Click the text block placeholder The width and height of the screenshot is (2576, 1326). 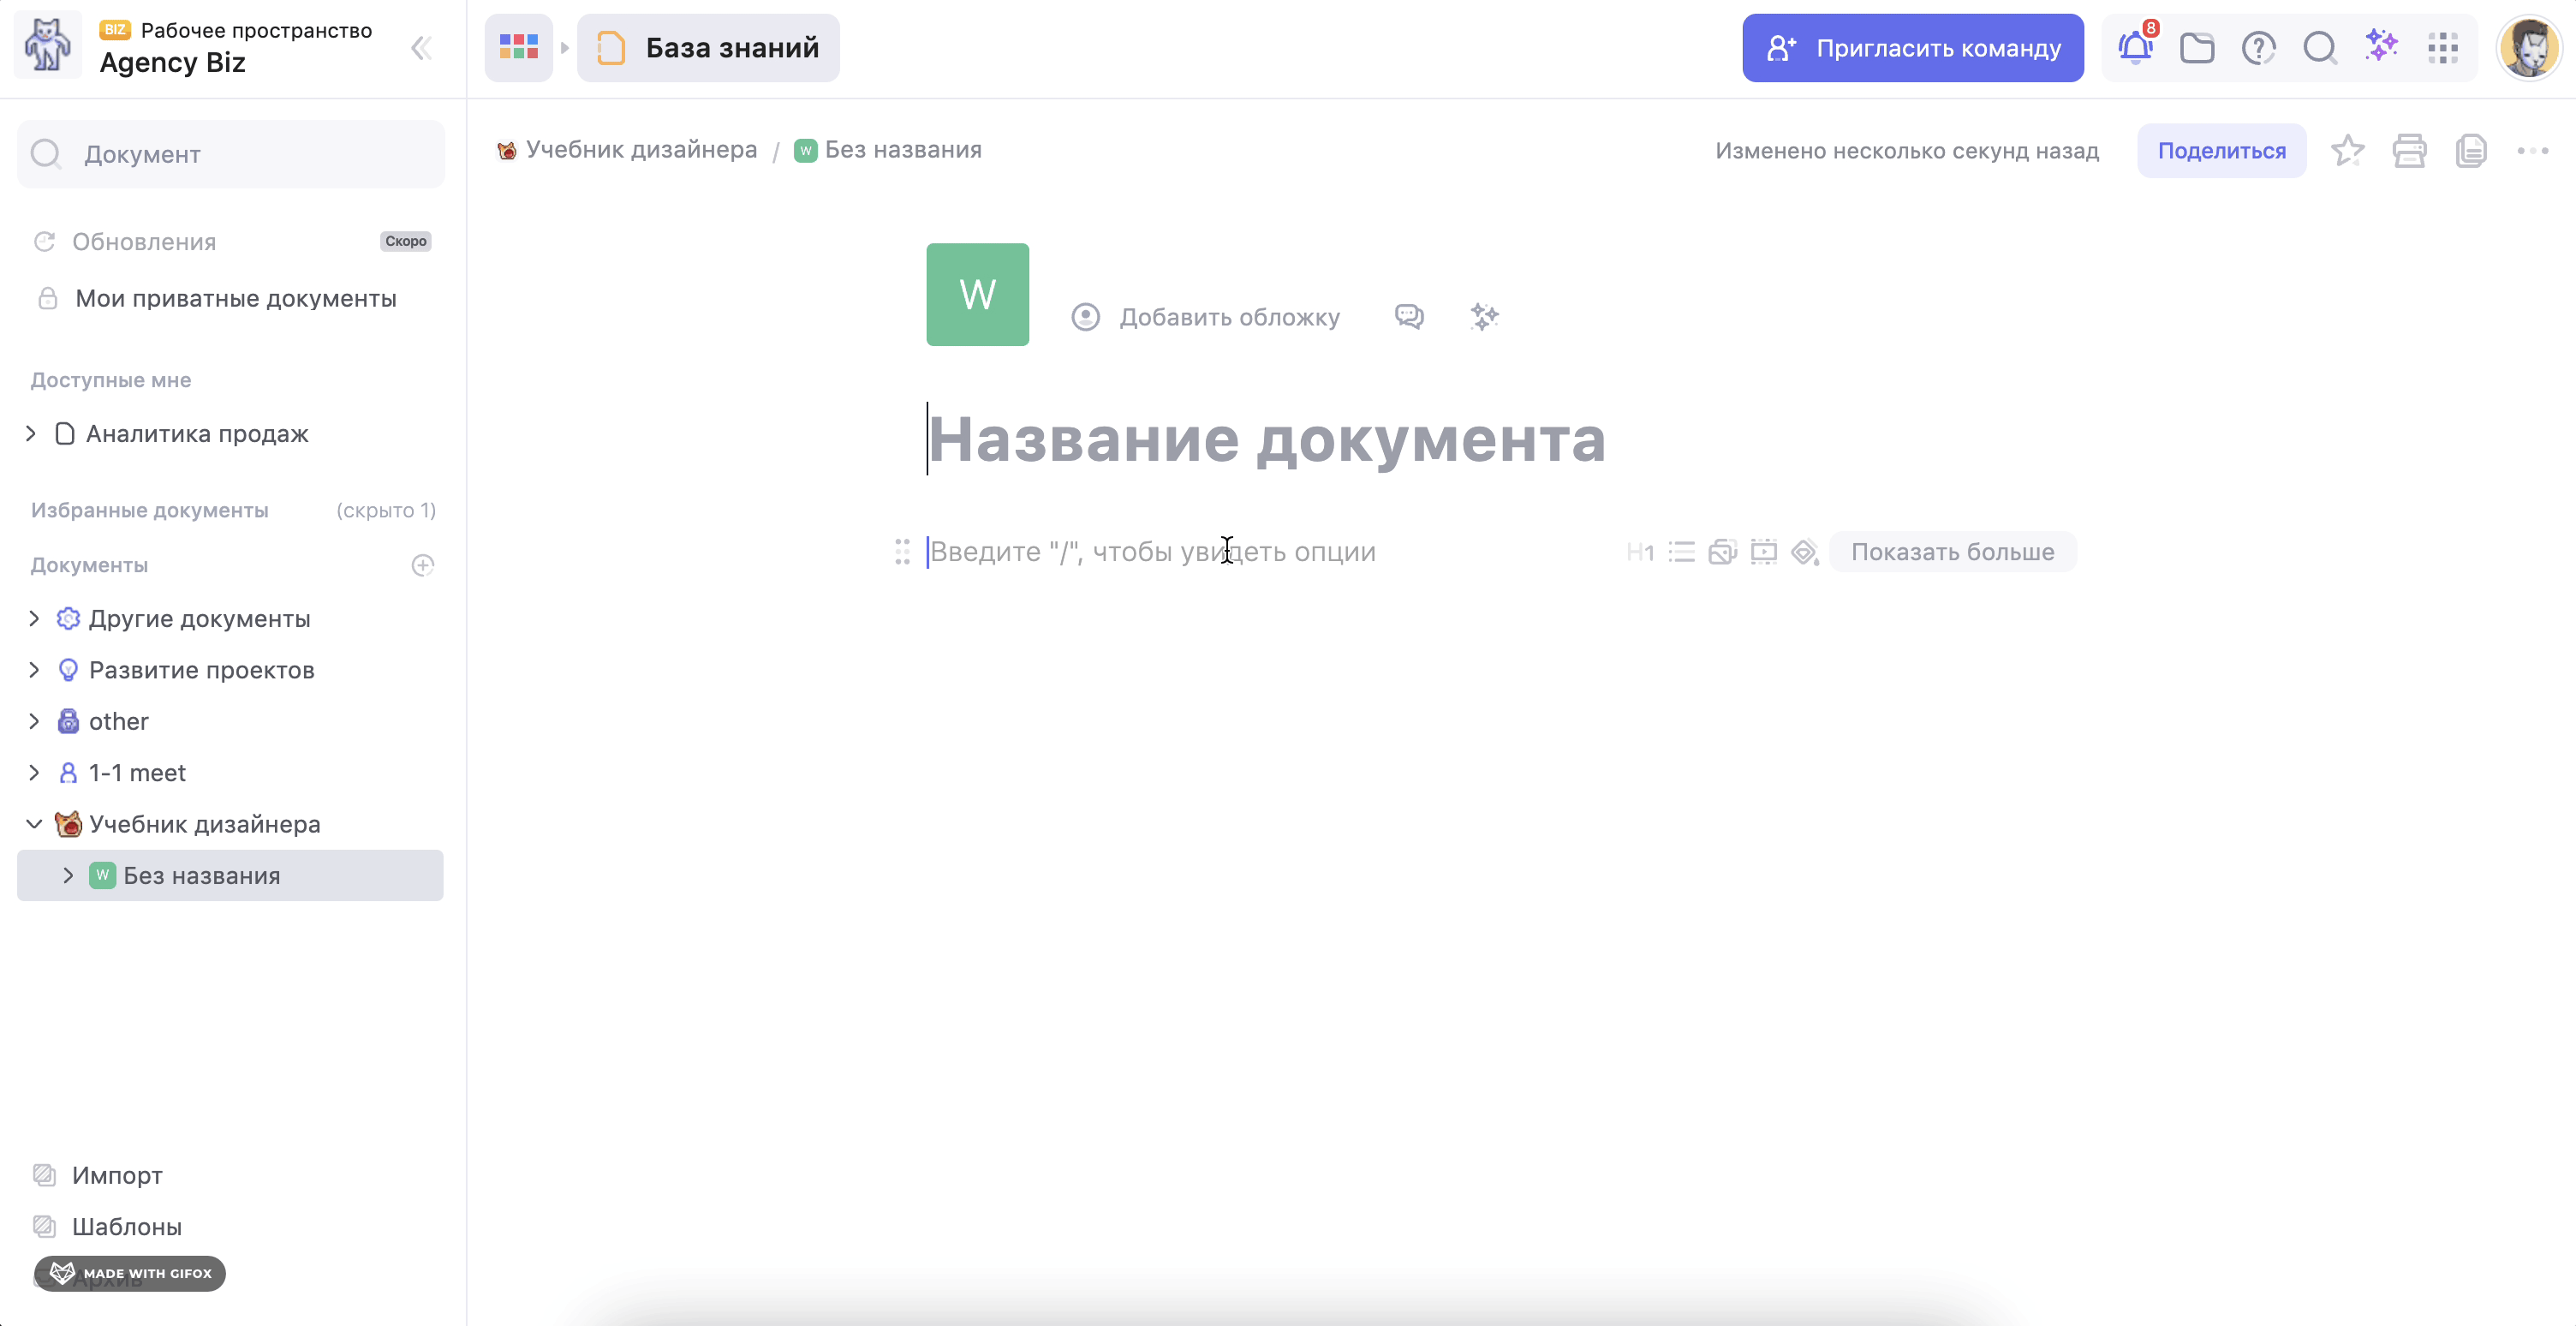click(x=1153, y=551)
